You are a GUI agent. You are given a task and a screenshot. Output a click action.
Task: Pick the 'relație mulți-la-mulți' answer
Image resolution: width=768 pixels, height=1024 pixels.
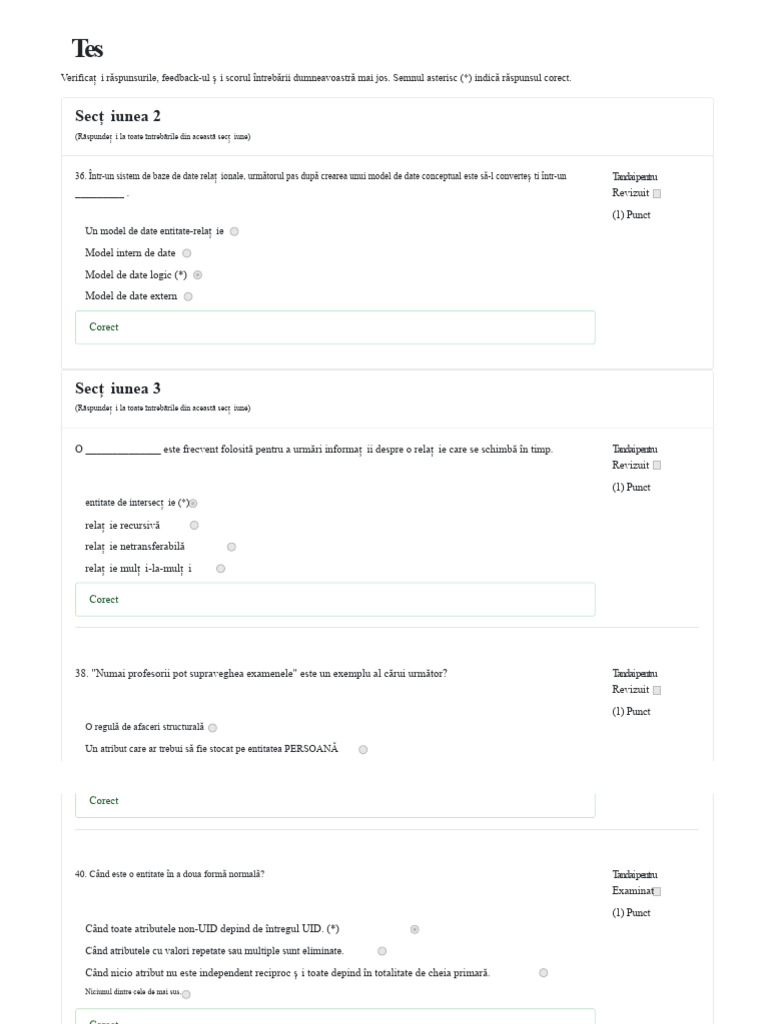221,569
